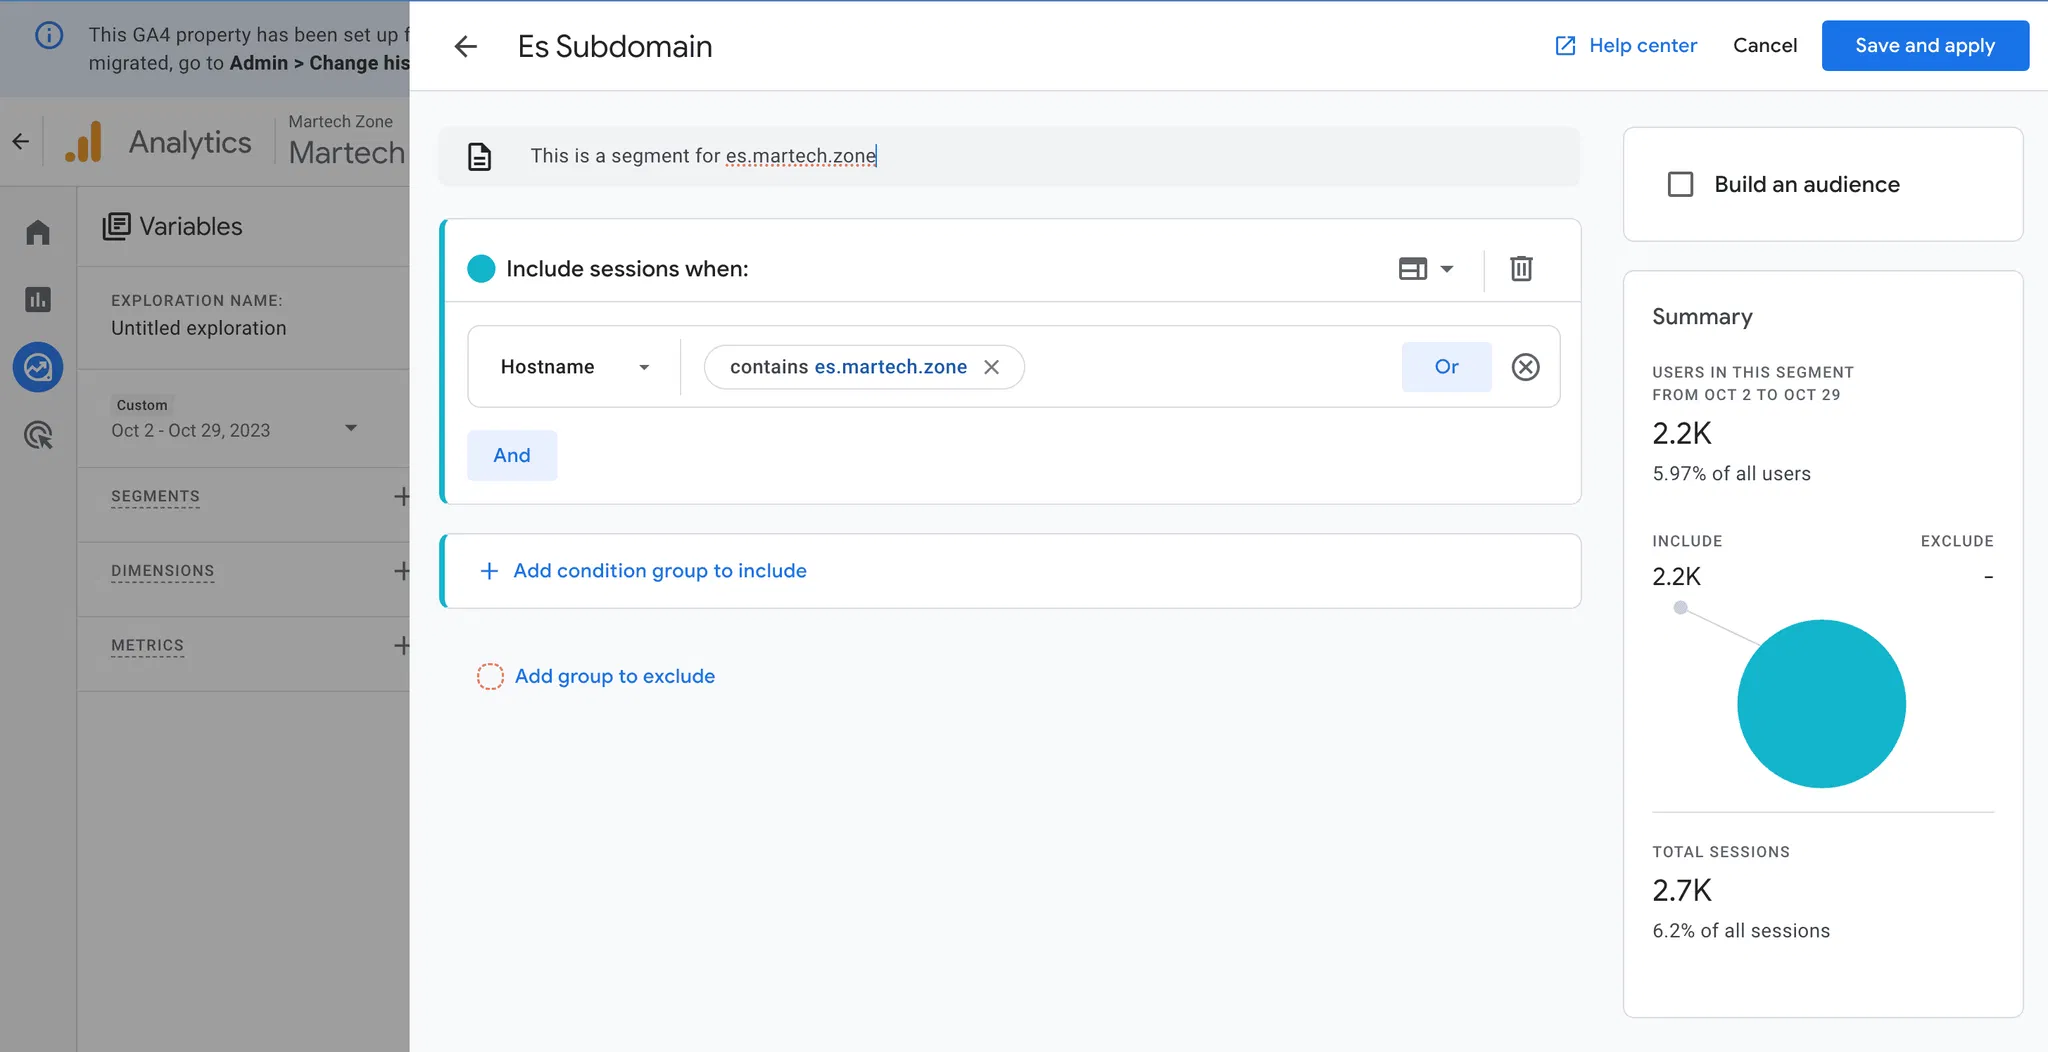The image size is (2048, 1052).
Task: Open Reports bar chart icon in sidebar
Action: (38, 299)
